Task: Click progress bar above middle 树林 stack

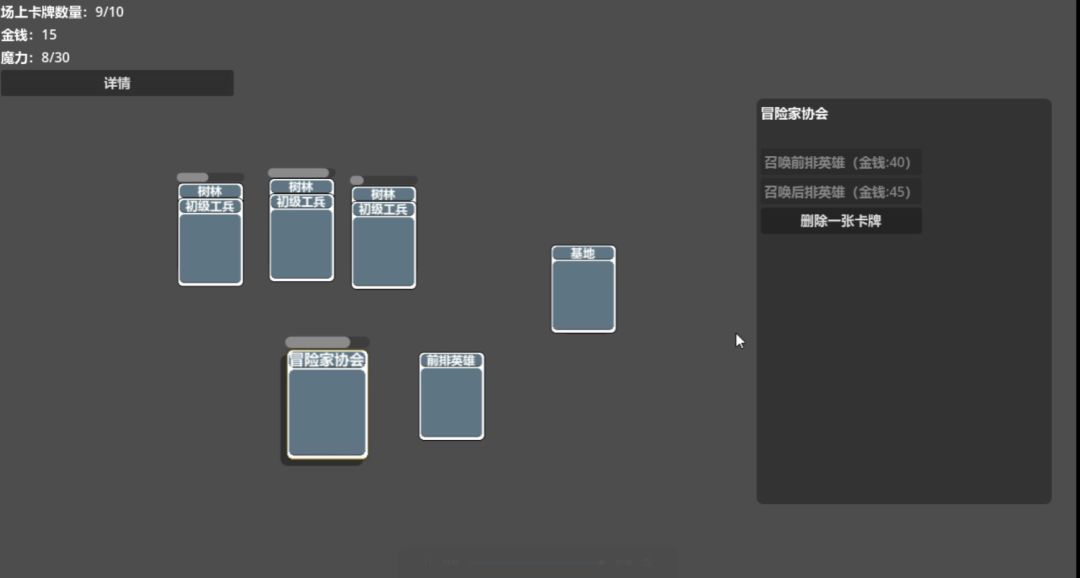Action: 301,173
